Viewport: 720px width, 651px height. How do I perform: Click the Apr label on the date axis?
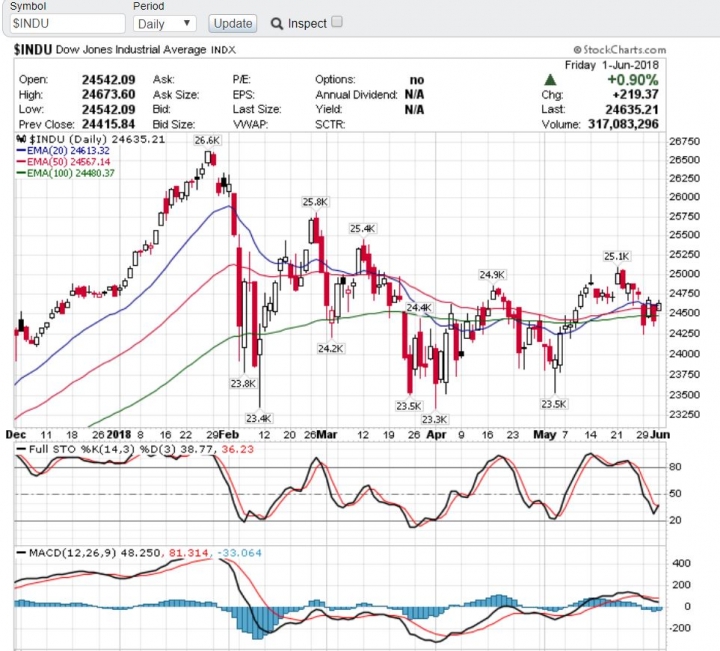436,435
